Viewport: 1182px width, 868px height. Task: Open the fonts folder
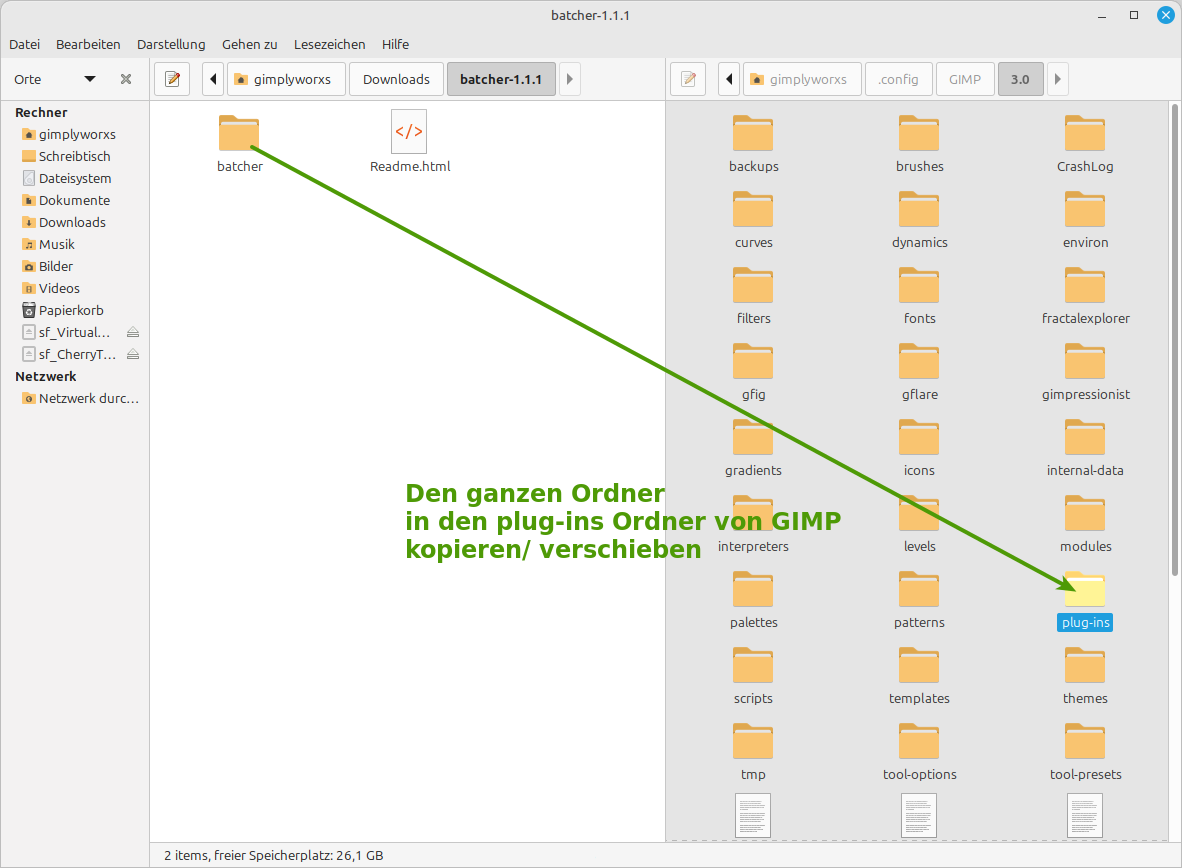[919, 285]
